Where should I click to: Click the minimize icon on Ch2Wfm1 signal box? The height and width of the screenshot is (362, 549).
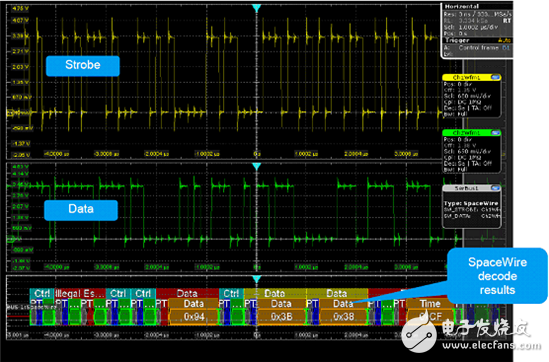coord(495,132)
